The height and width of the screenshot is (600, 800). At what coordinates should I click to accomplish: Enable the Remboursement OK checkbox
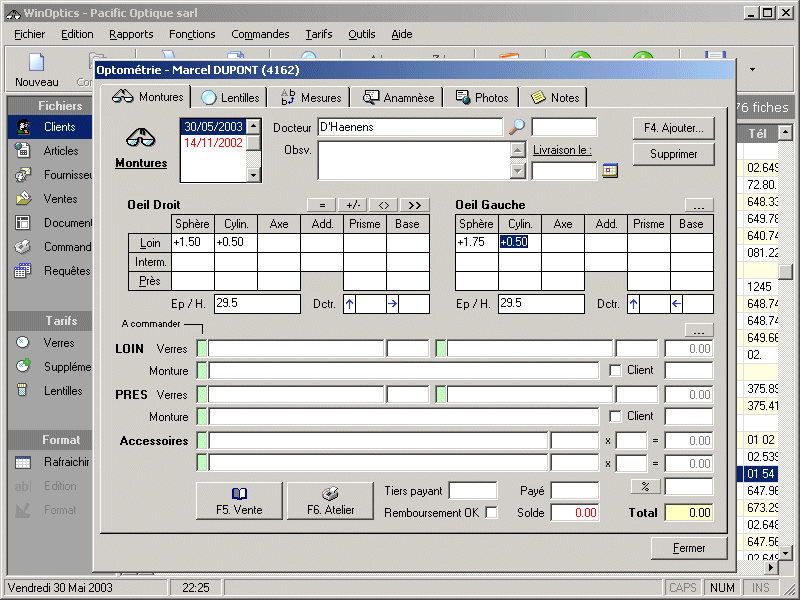[491, 513]
